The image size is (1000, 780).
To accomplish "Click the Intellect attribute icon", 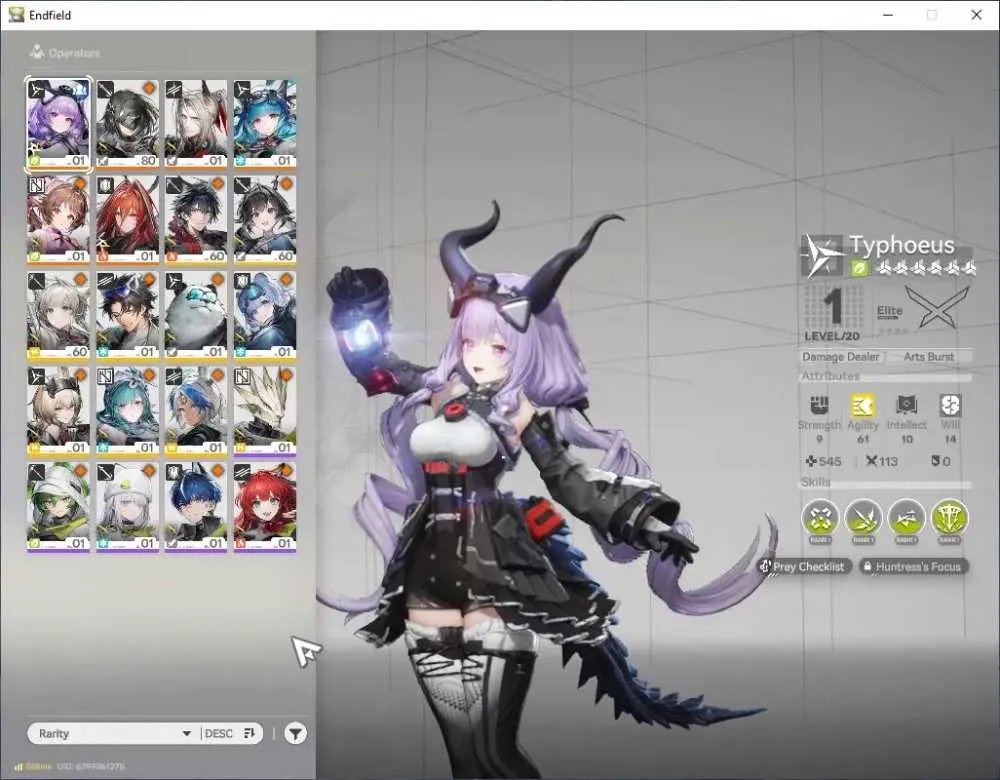I will click(x=906, y=406).
